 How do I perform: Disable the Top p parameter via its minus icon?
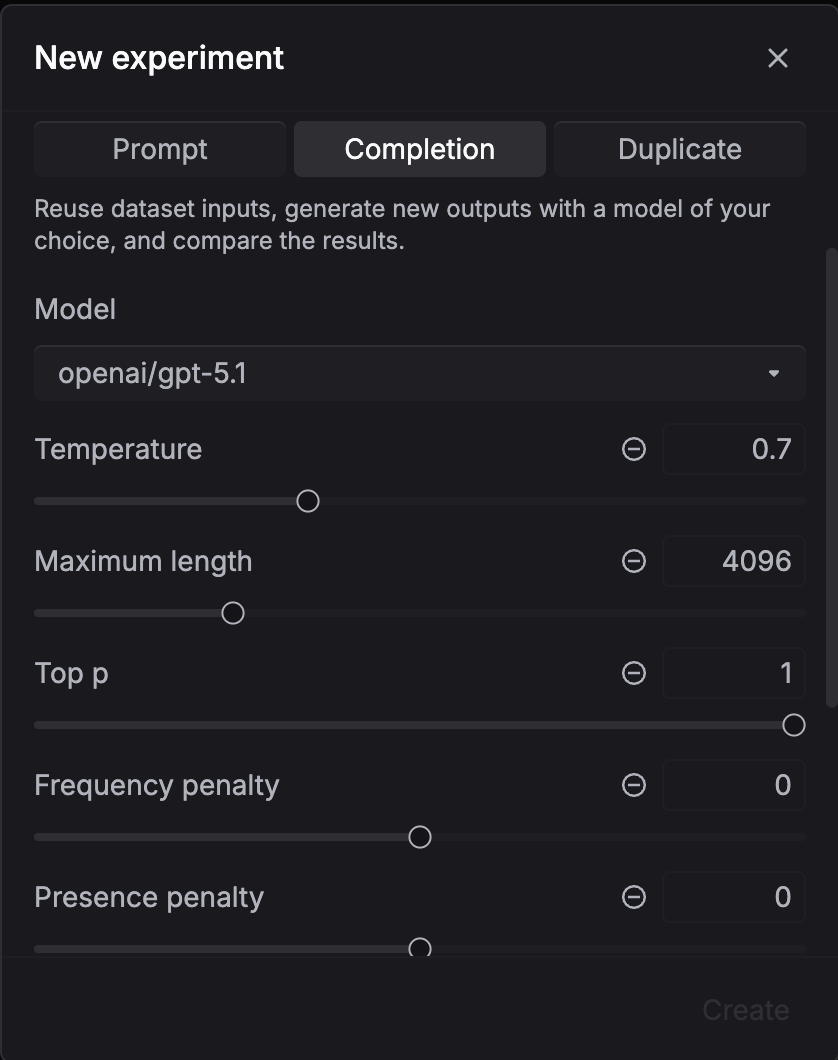point(633,674)
